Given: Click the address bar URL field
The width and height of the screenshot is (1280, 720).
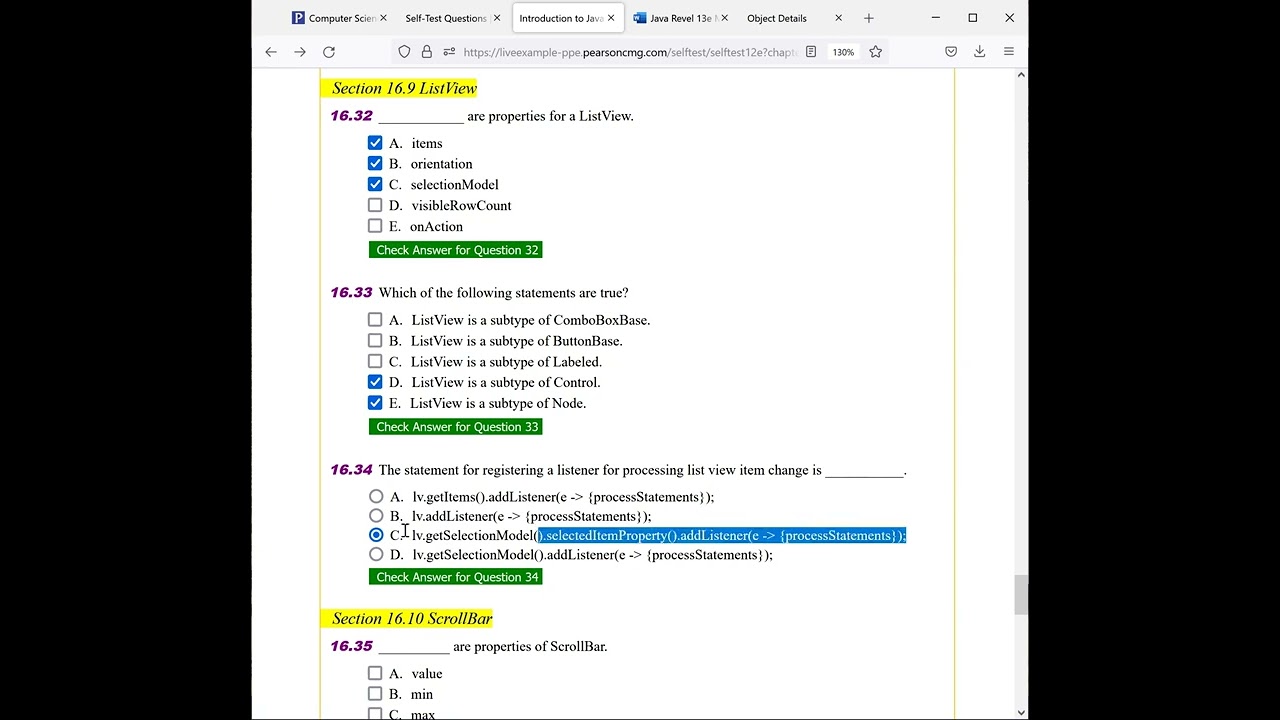Looking at the screenshot, I should click(x=630, y=52).
